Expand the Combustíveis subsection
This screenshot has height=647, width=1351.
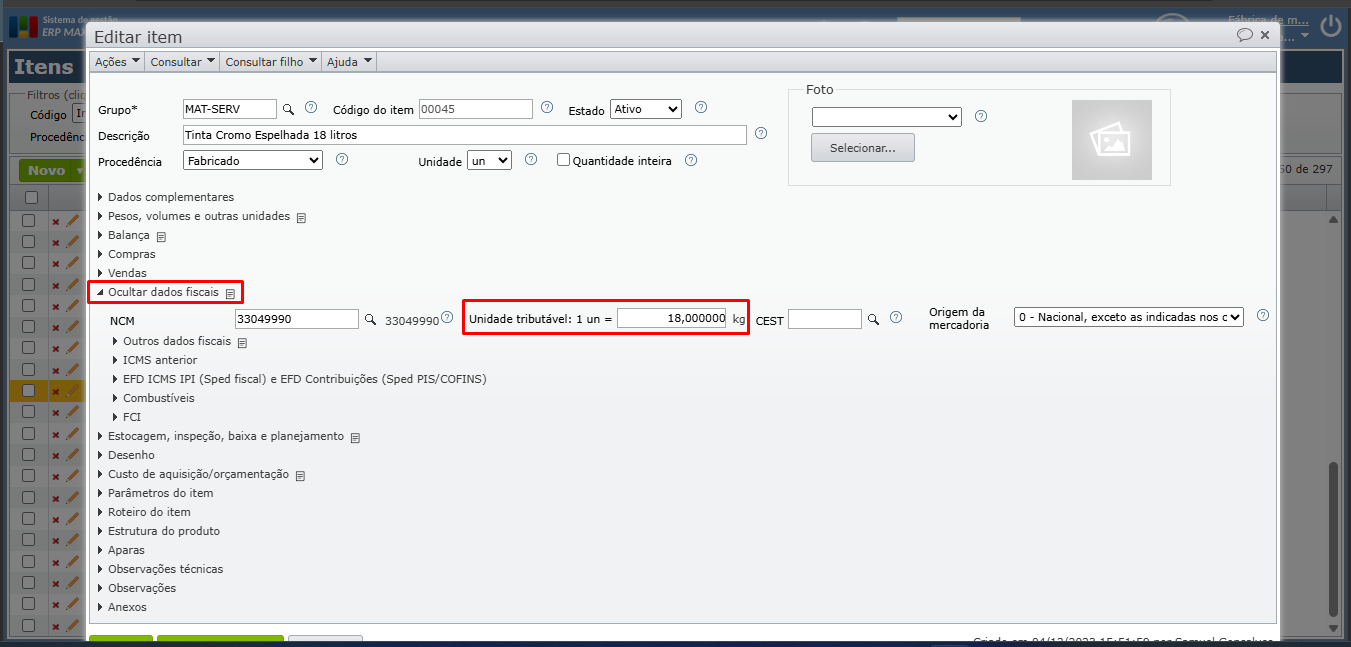point(154,398)
